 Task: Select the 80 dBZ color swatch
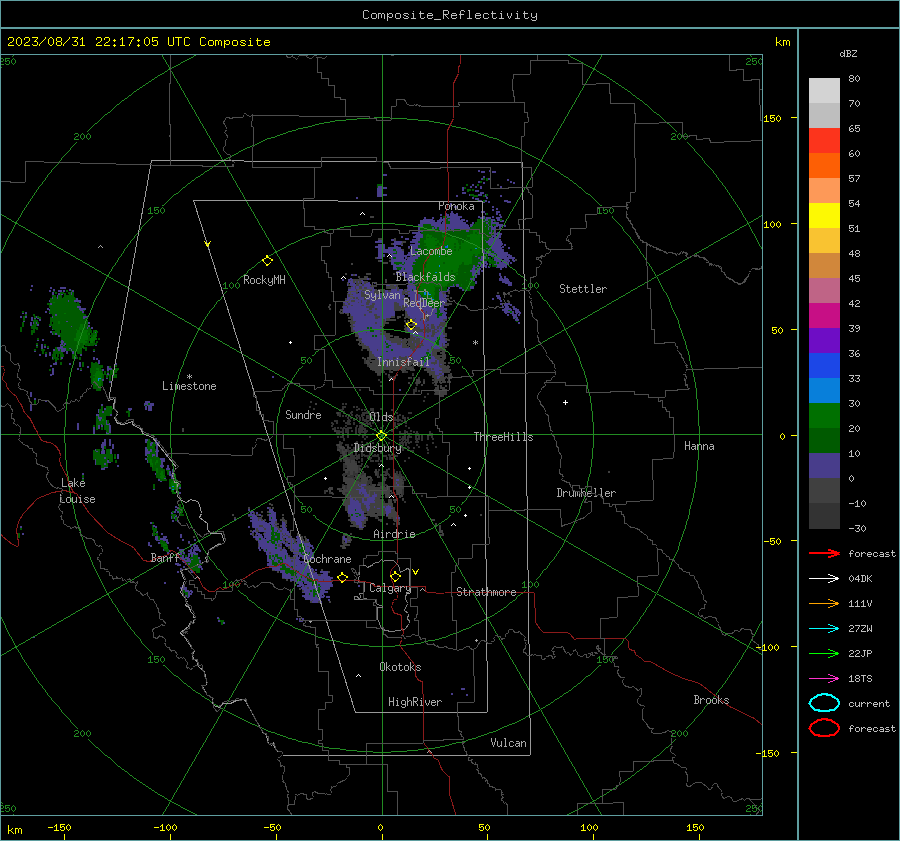click(824, 90)
